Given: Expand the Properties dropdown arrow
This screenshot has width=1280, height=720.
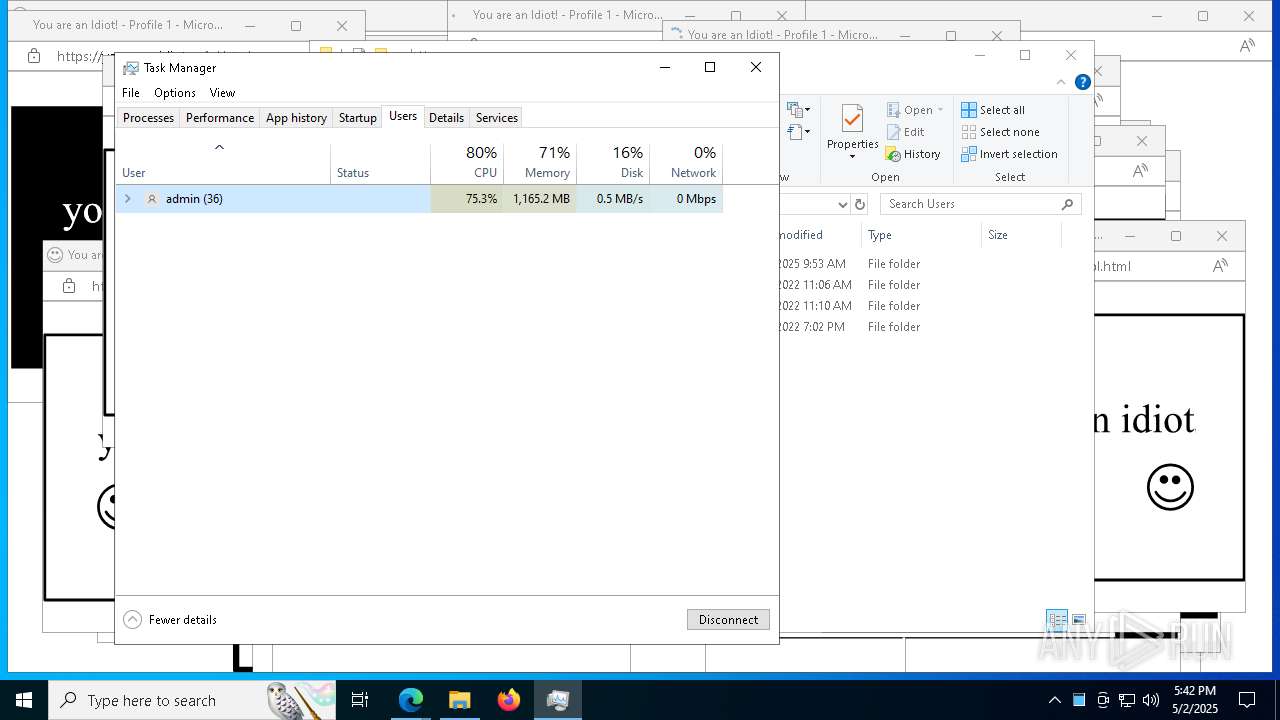Looking at the screenshot, I should [x=852, y=157].
